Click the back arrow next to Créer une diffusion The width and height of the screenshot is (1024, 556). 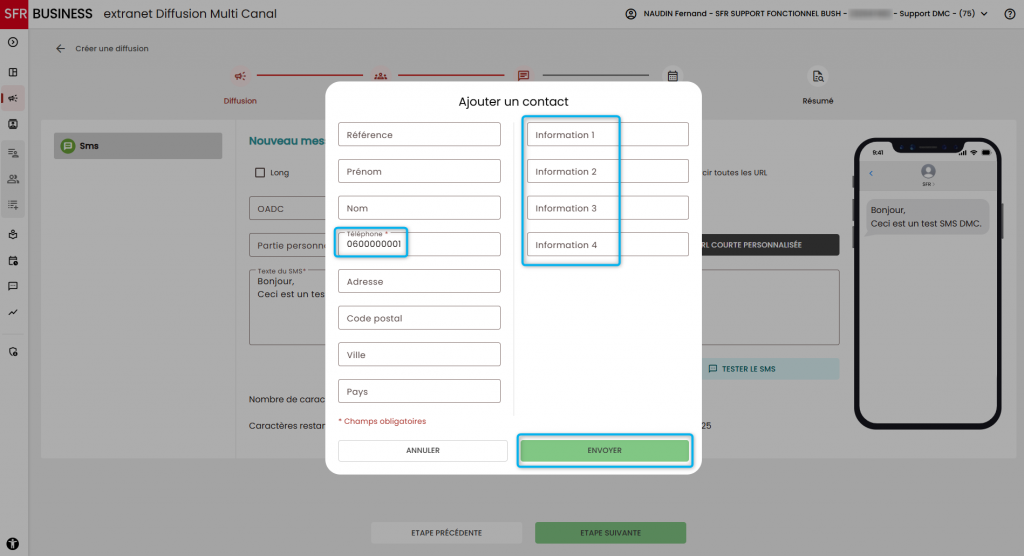point(60,48)
